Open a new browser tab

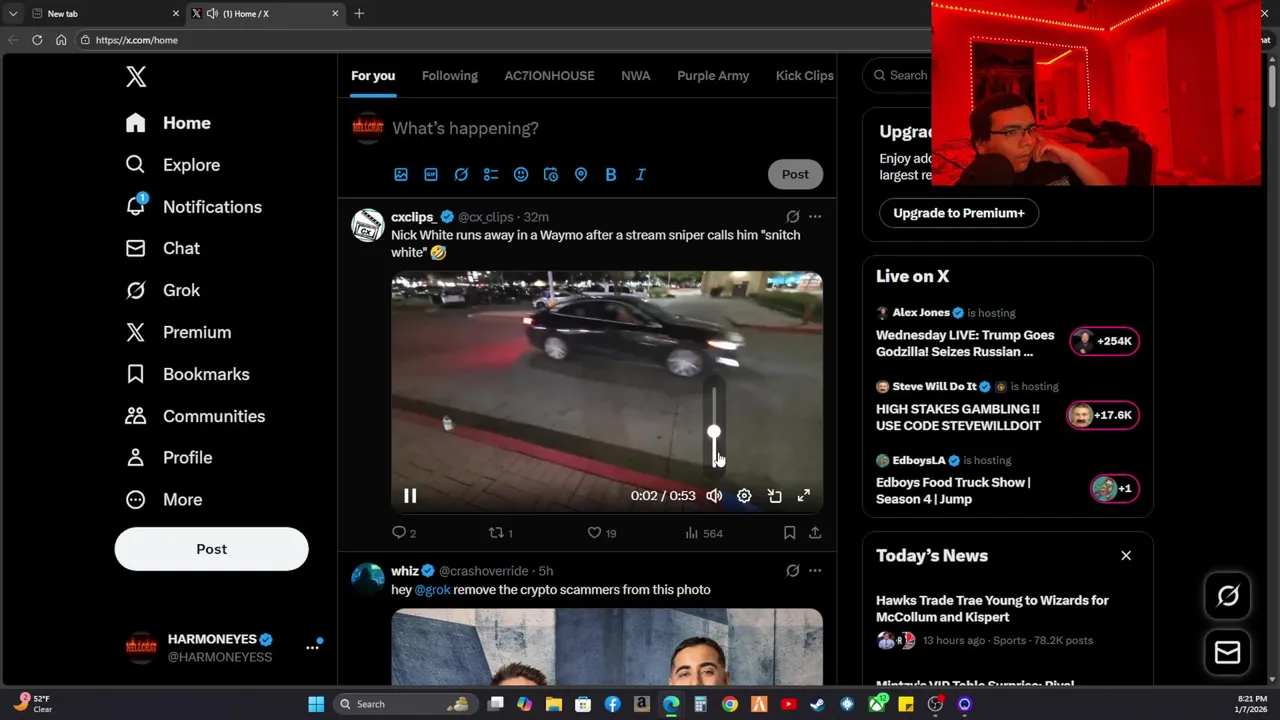(359, 13)
